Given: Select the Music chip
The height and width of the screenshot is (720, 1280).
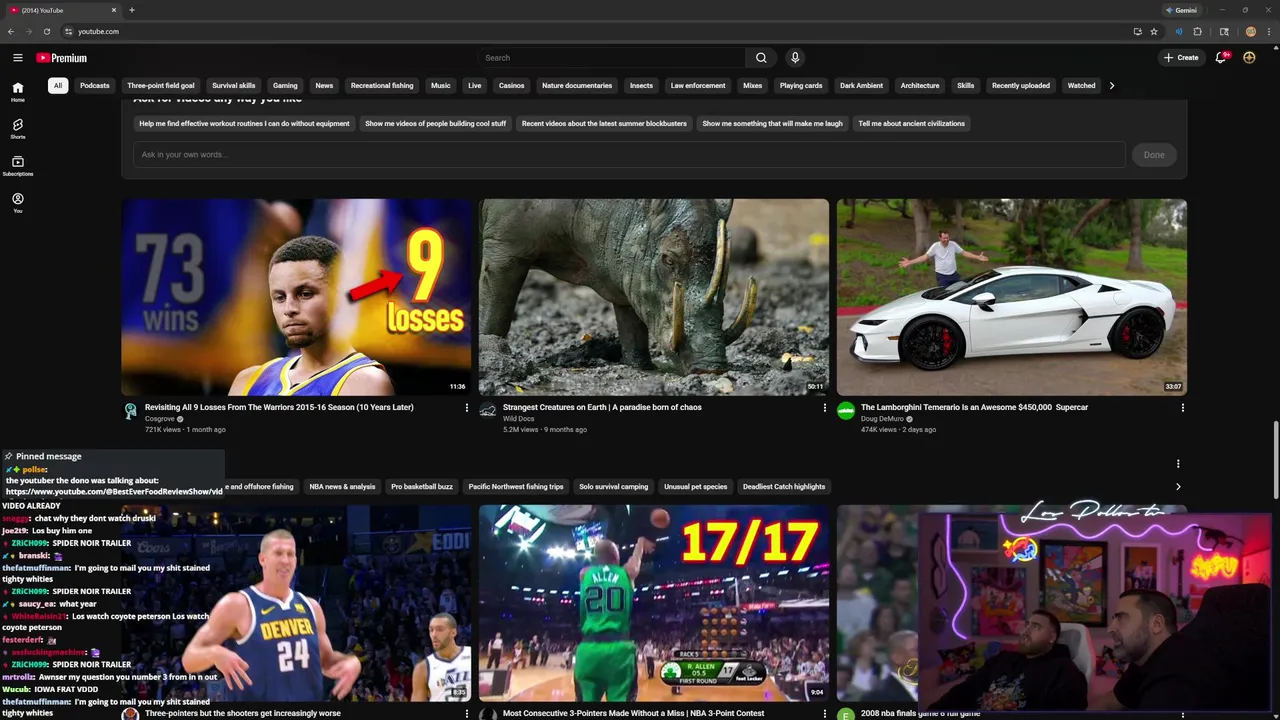Looking at the screenshot, I should (441, 86).
